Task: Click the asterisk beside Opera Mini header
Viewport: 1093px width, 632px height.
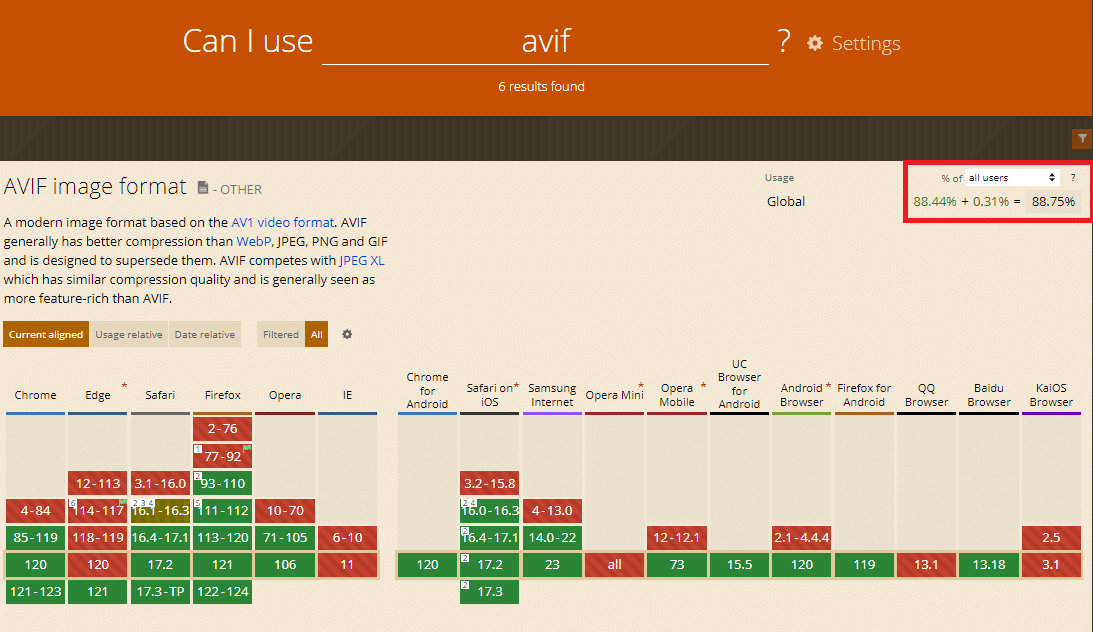Action: (640, 385)
